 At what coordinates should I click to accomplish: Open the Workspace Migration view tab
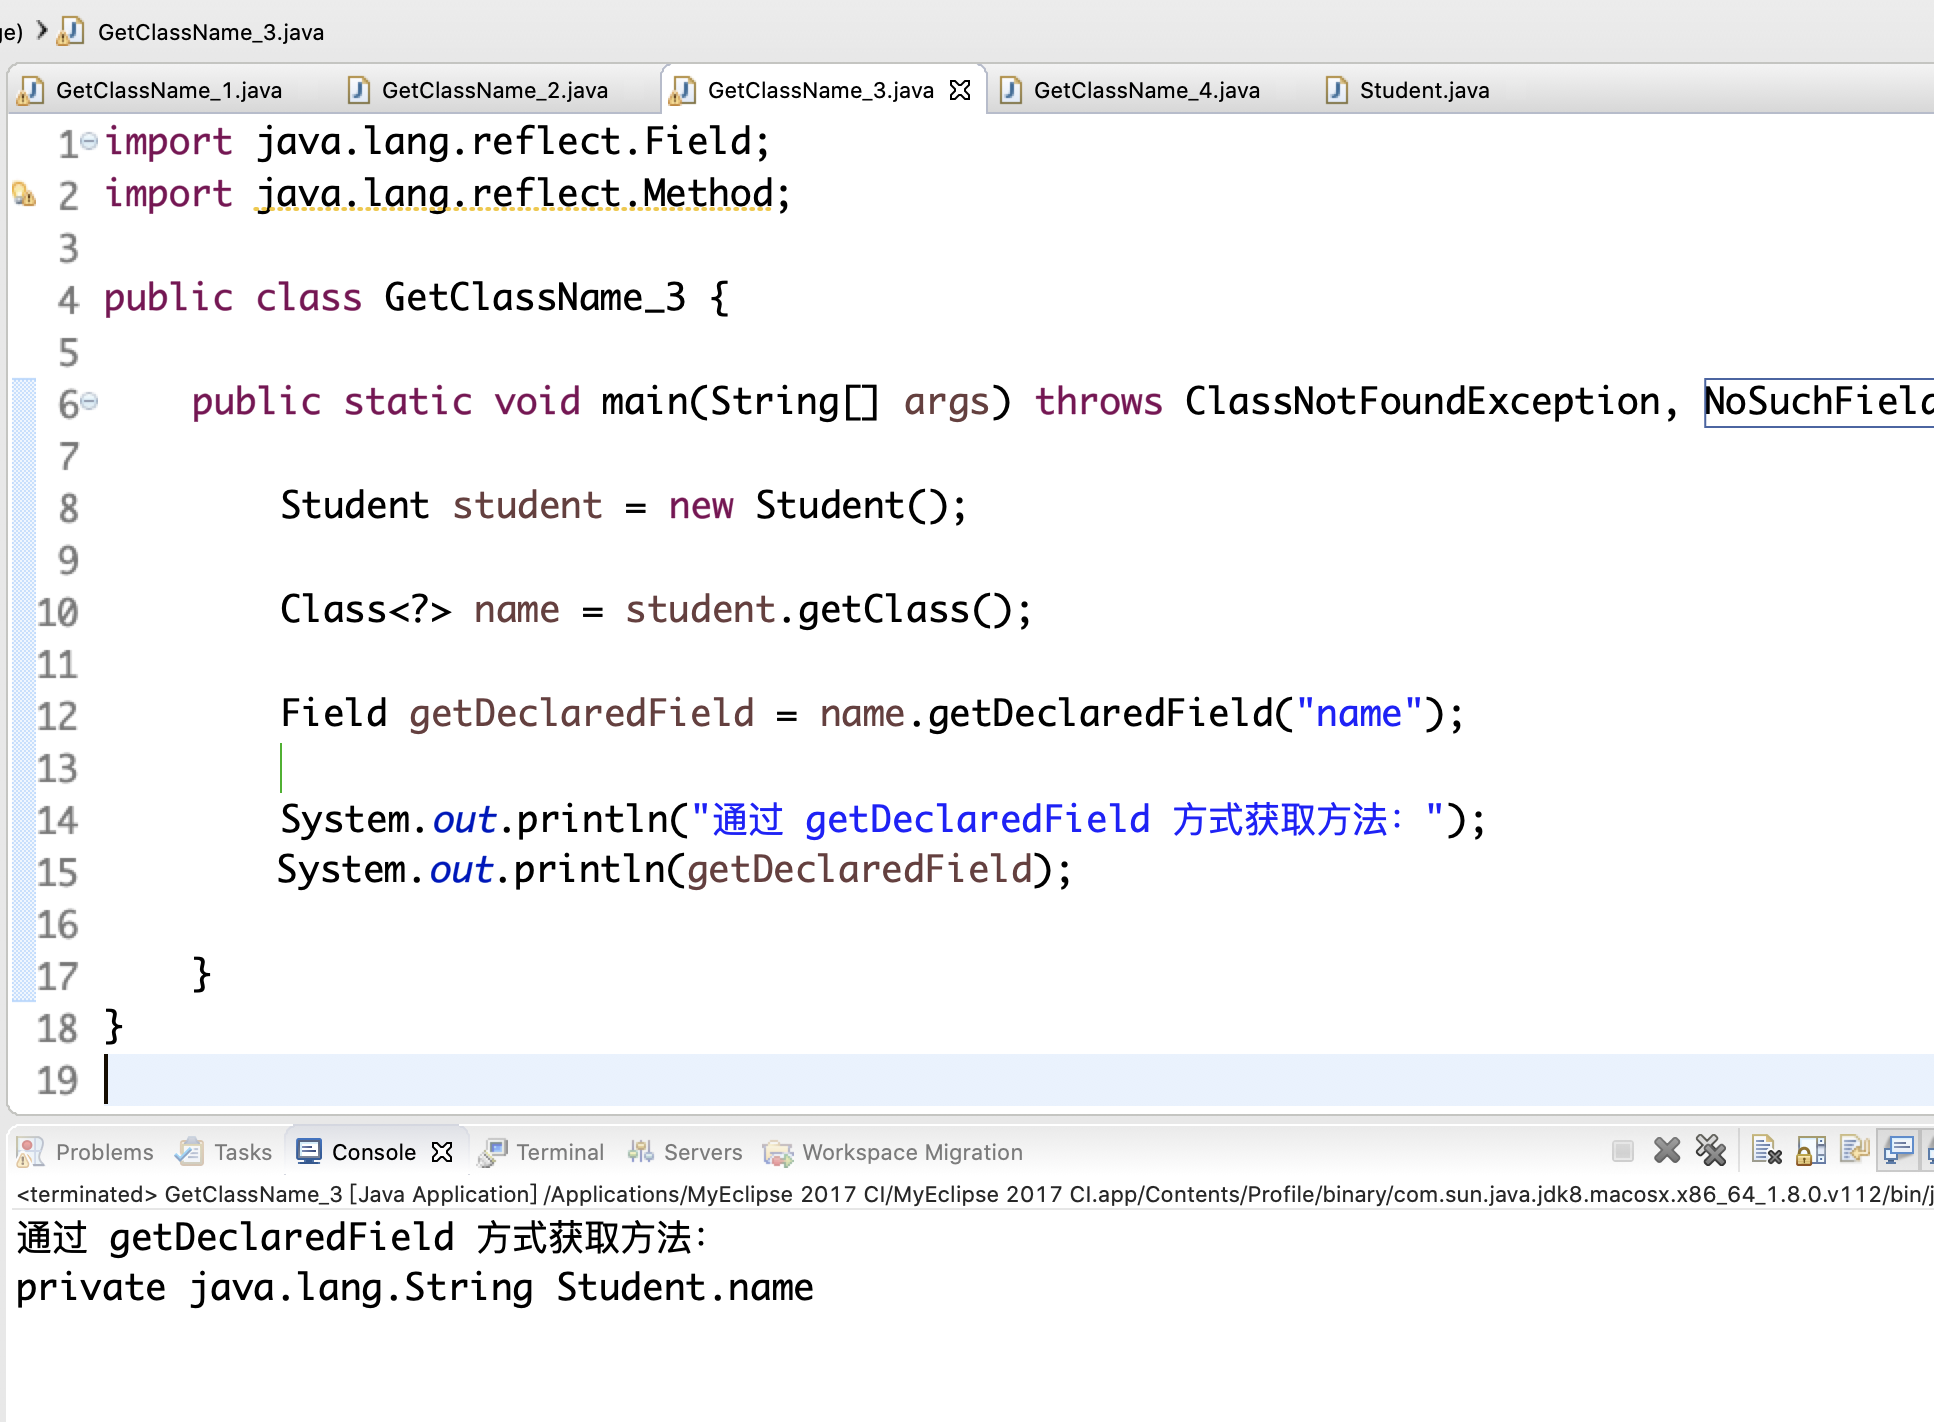893,1152
